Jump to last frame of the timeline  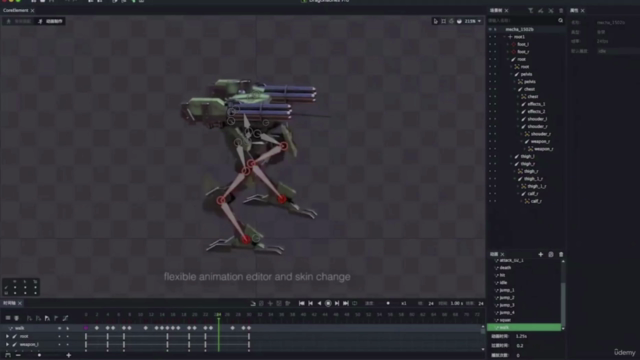point(346,303)
